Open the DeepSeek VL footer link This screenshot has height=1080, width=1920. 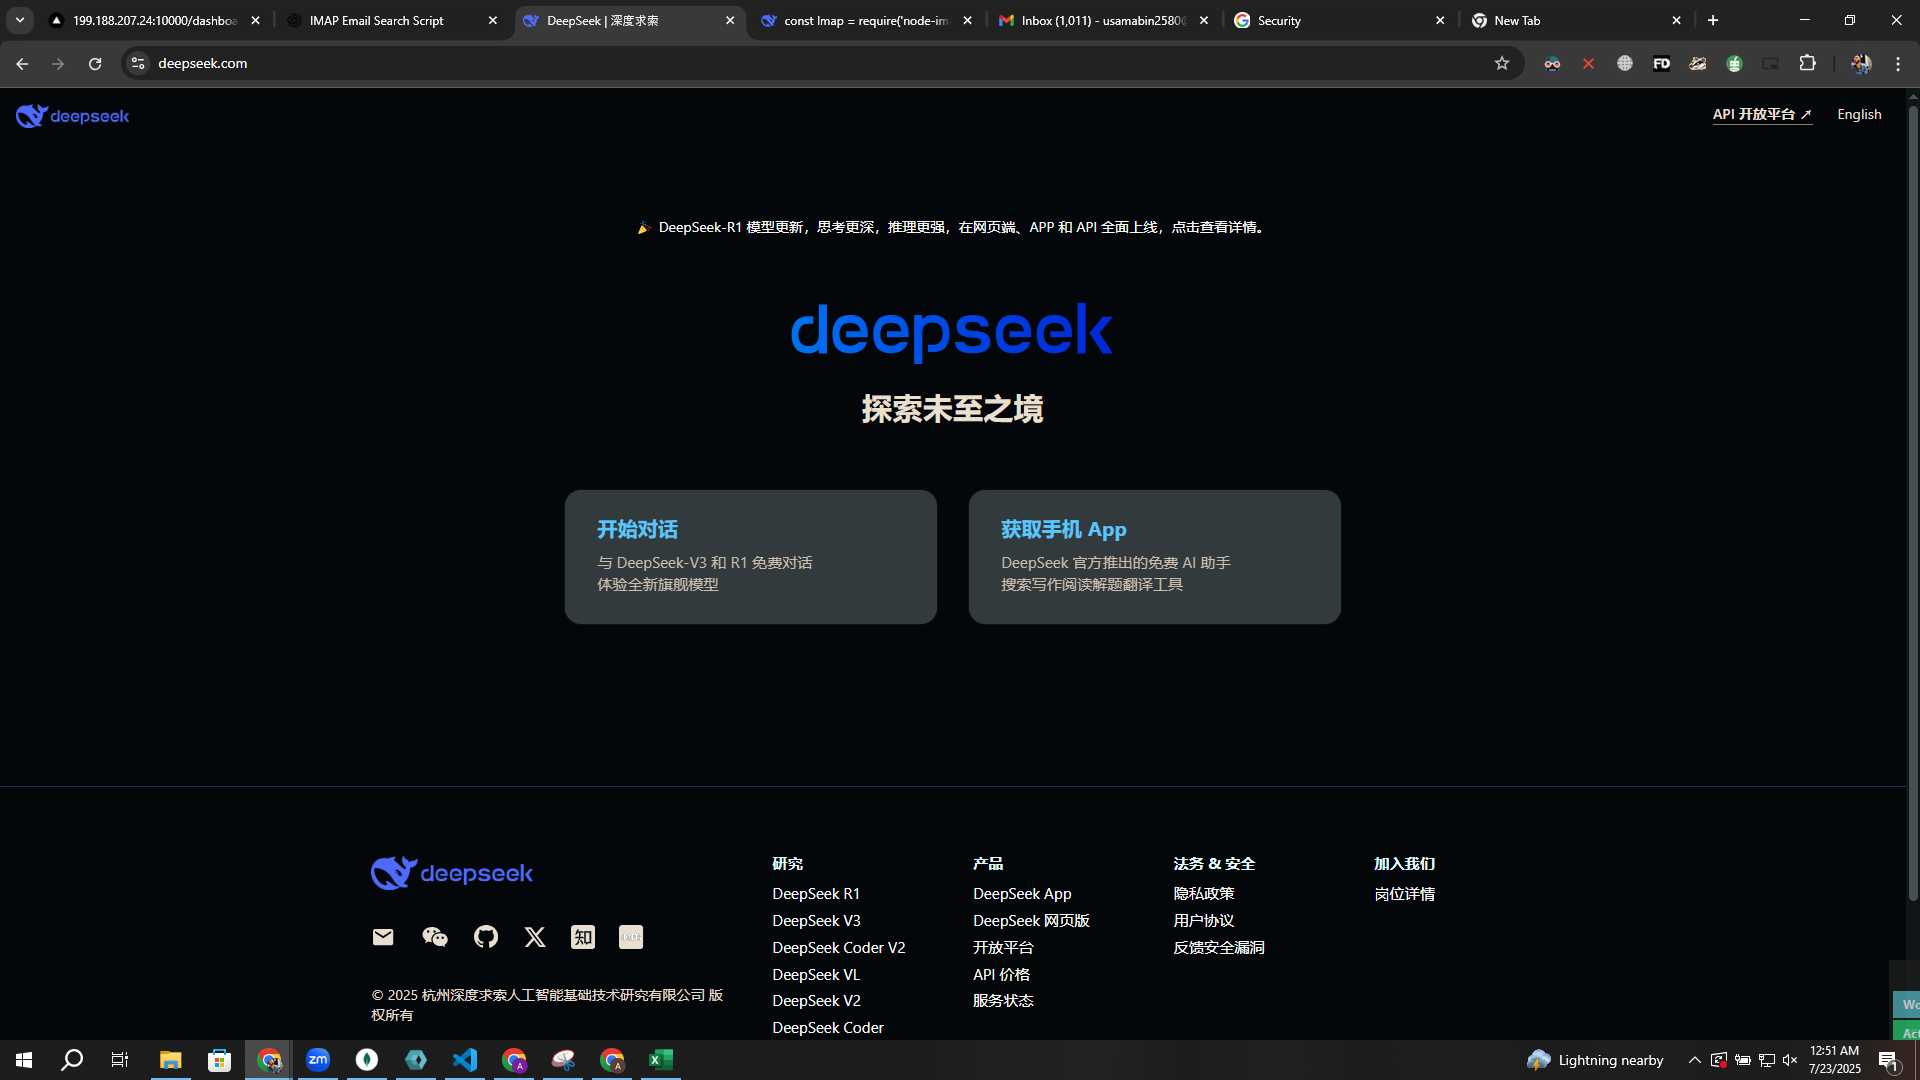click(x=816, y=975)
